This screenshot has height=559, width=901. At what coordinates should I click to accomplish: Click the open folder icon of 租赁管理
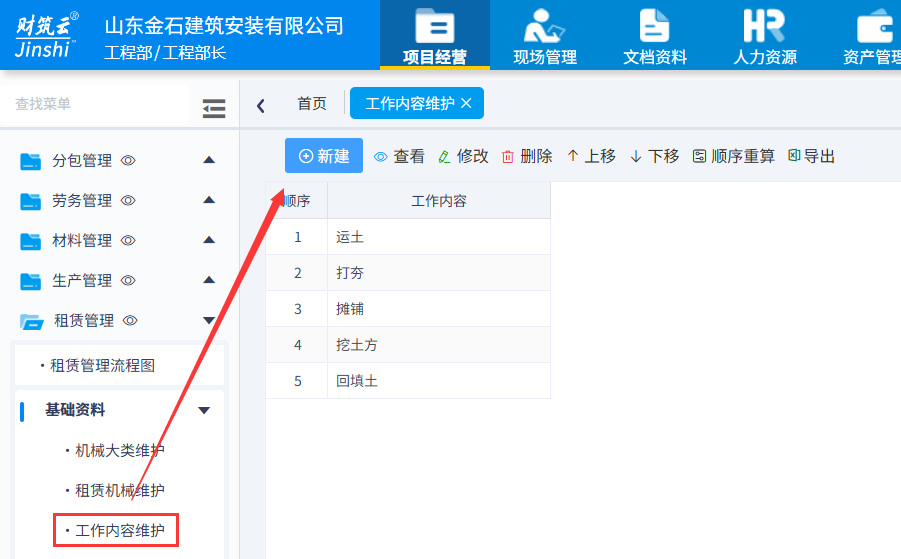(32, 322)
